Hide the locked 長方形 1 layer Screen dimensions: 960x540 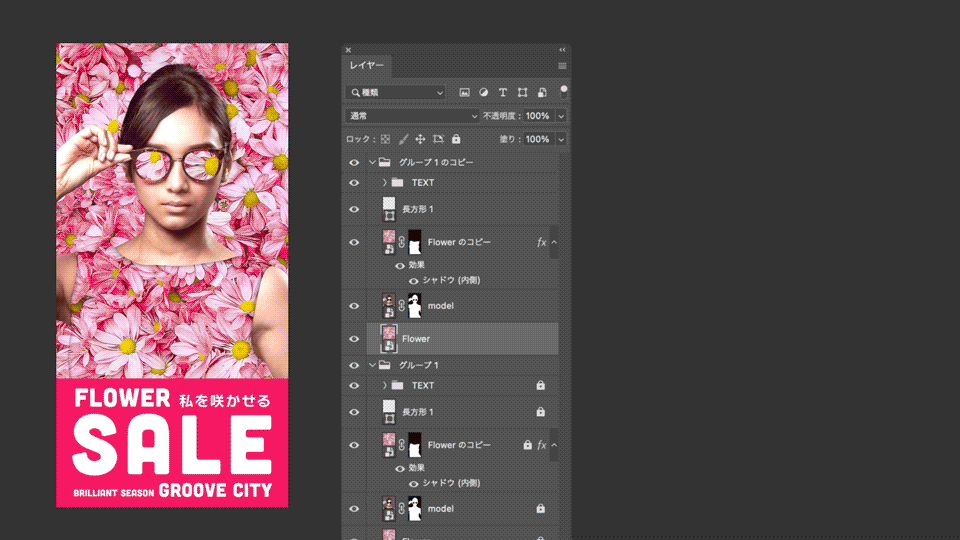[354, 412]
